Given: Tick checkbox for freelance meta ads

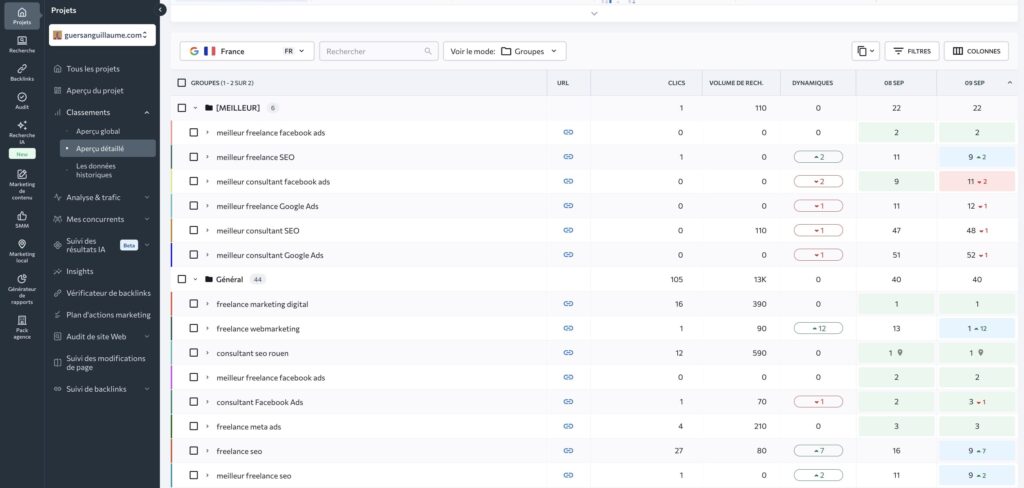Looking at the screenshot, I should pyautogui.click(x=193, y=427).
